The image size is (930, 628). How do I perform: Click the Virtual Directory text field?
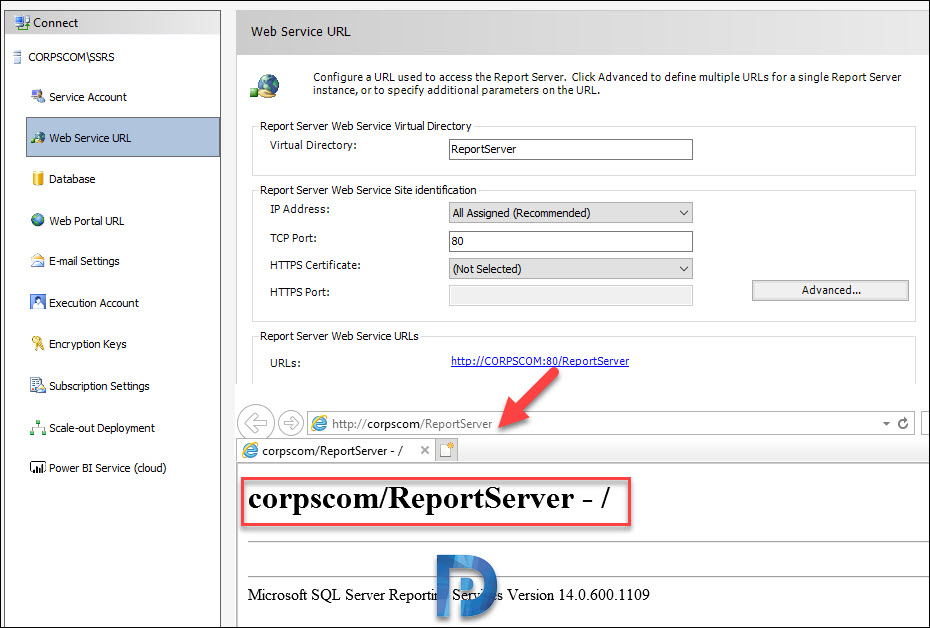click(571, 149)
